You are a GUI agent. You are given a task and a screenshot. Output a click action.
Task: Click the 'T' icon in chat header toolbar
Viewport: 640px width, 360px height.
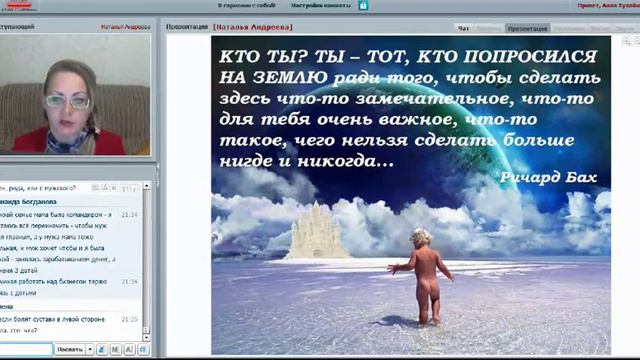[x=125, y=188]
